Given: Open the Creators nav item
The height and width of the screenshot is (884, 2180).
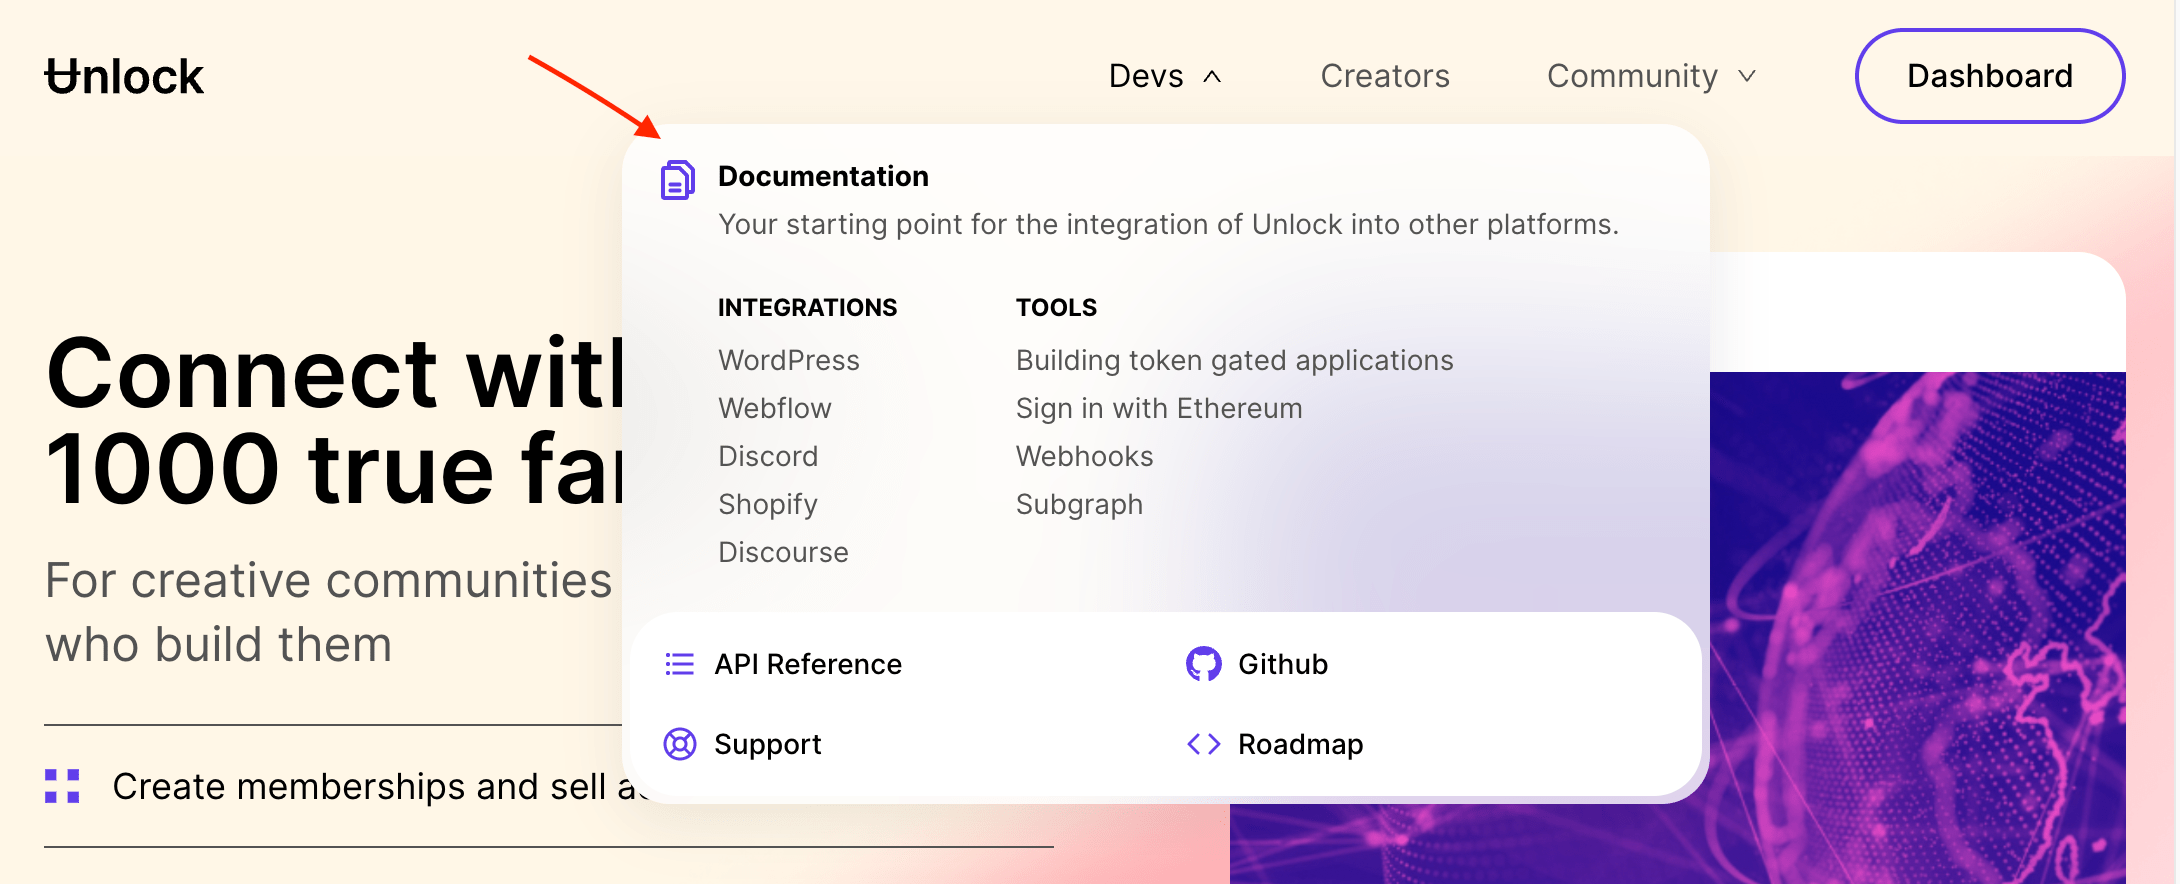Looking at the screenshot, I should click(x=1385, y=76).
